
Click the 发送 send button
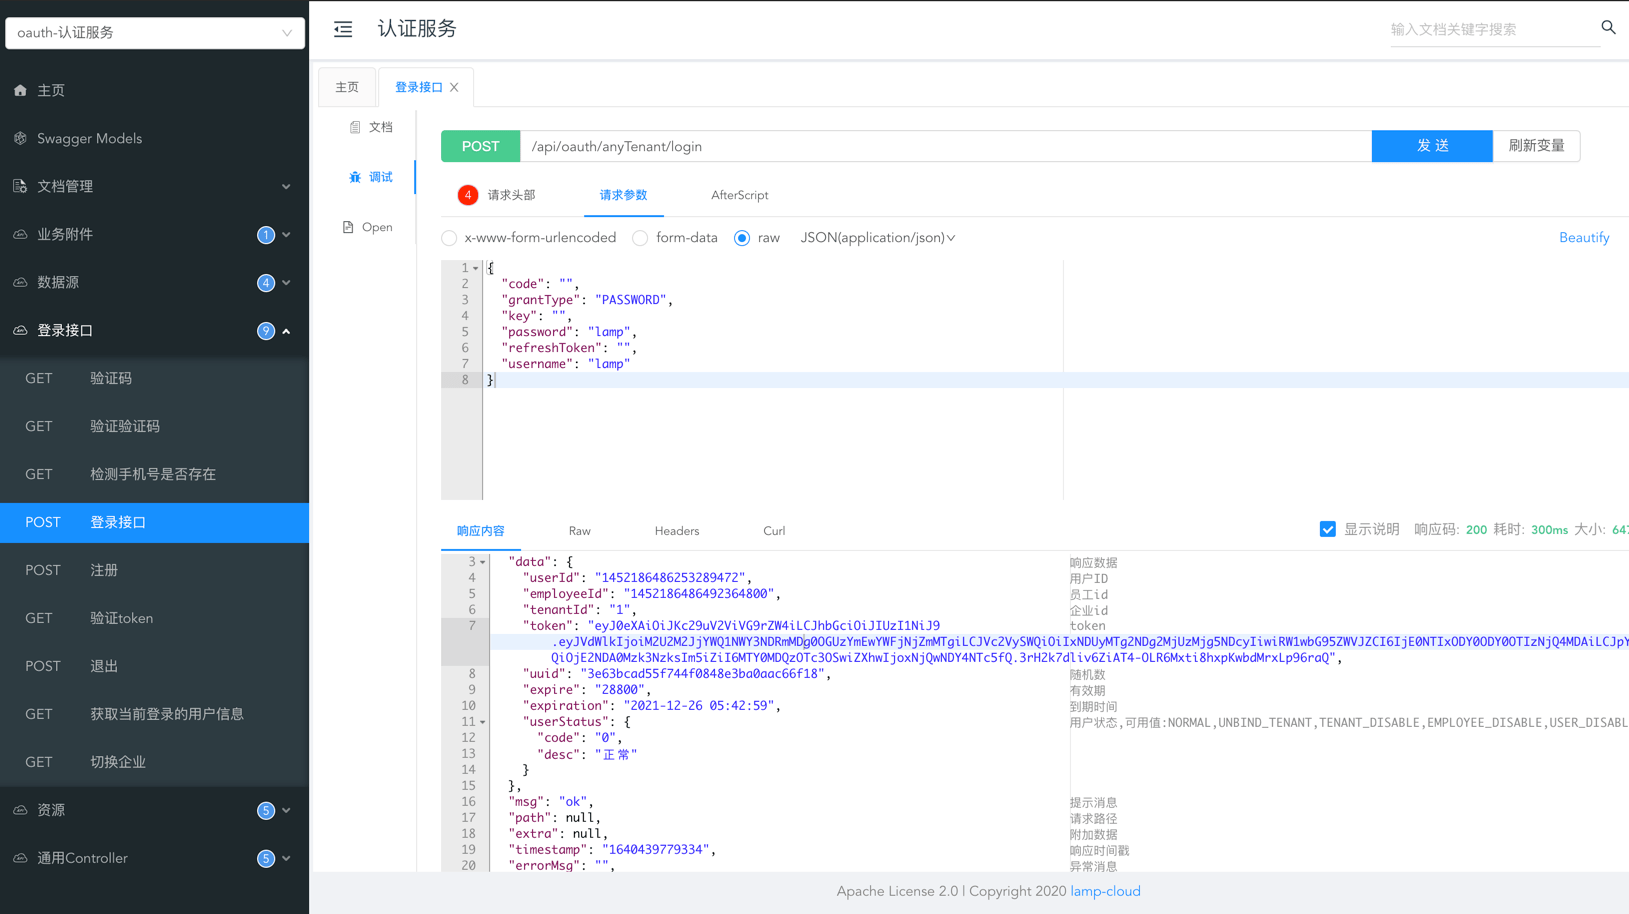(1431, 146)
